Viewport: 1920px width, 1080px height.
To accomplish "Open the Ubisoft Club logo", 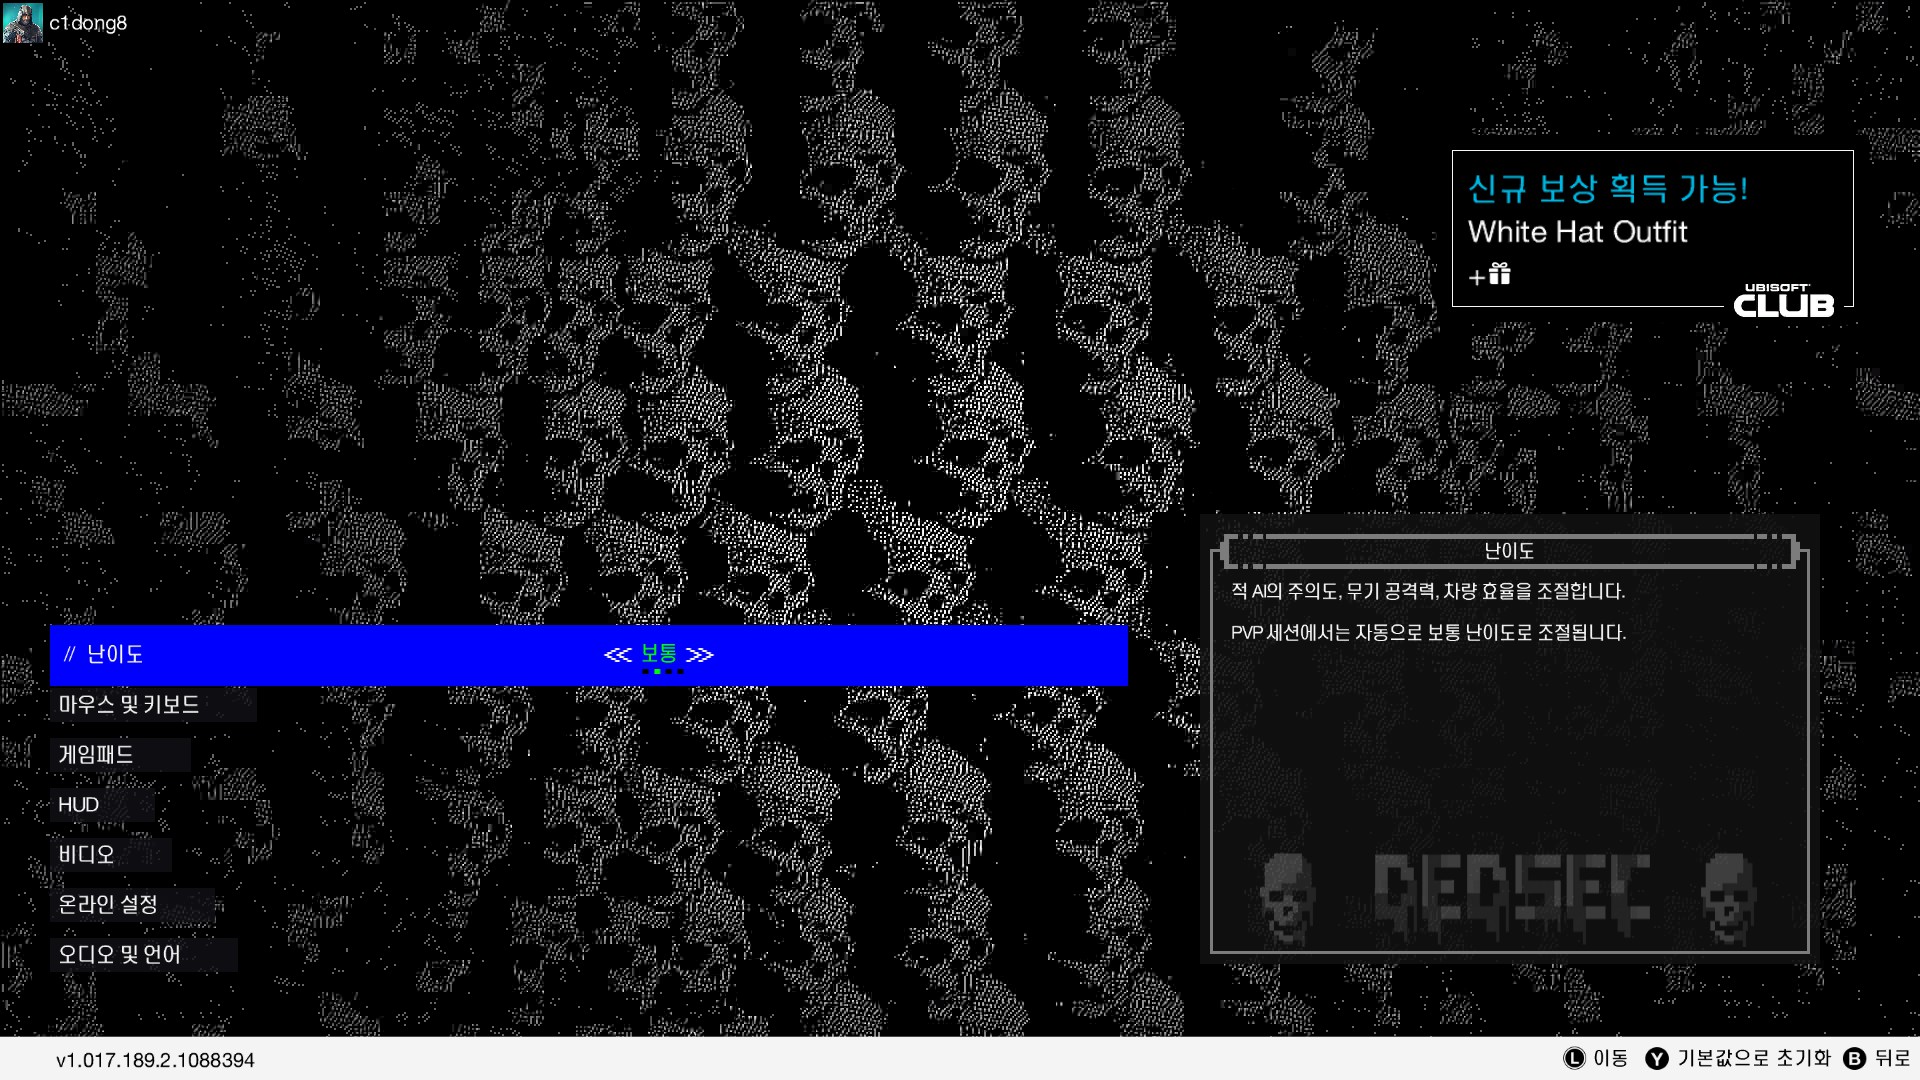I will tap(1783, 301).
